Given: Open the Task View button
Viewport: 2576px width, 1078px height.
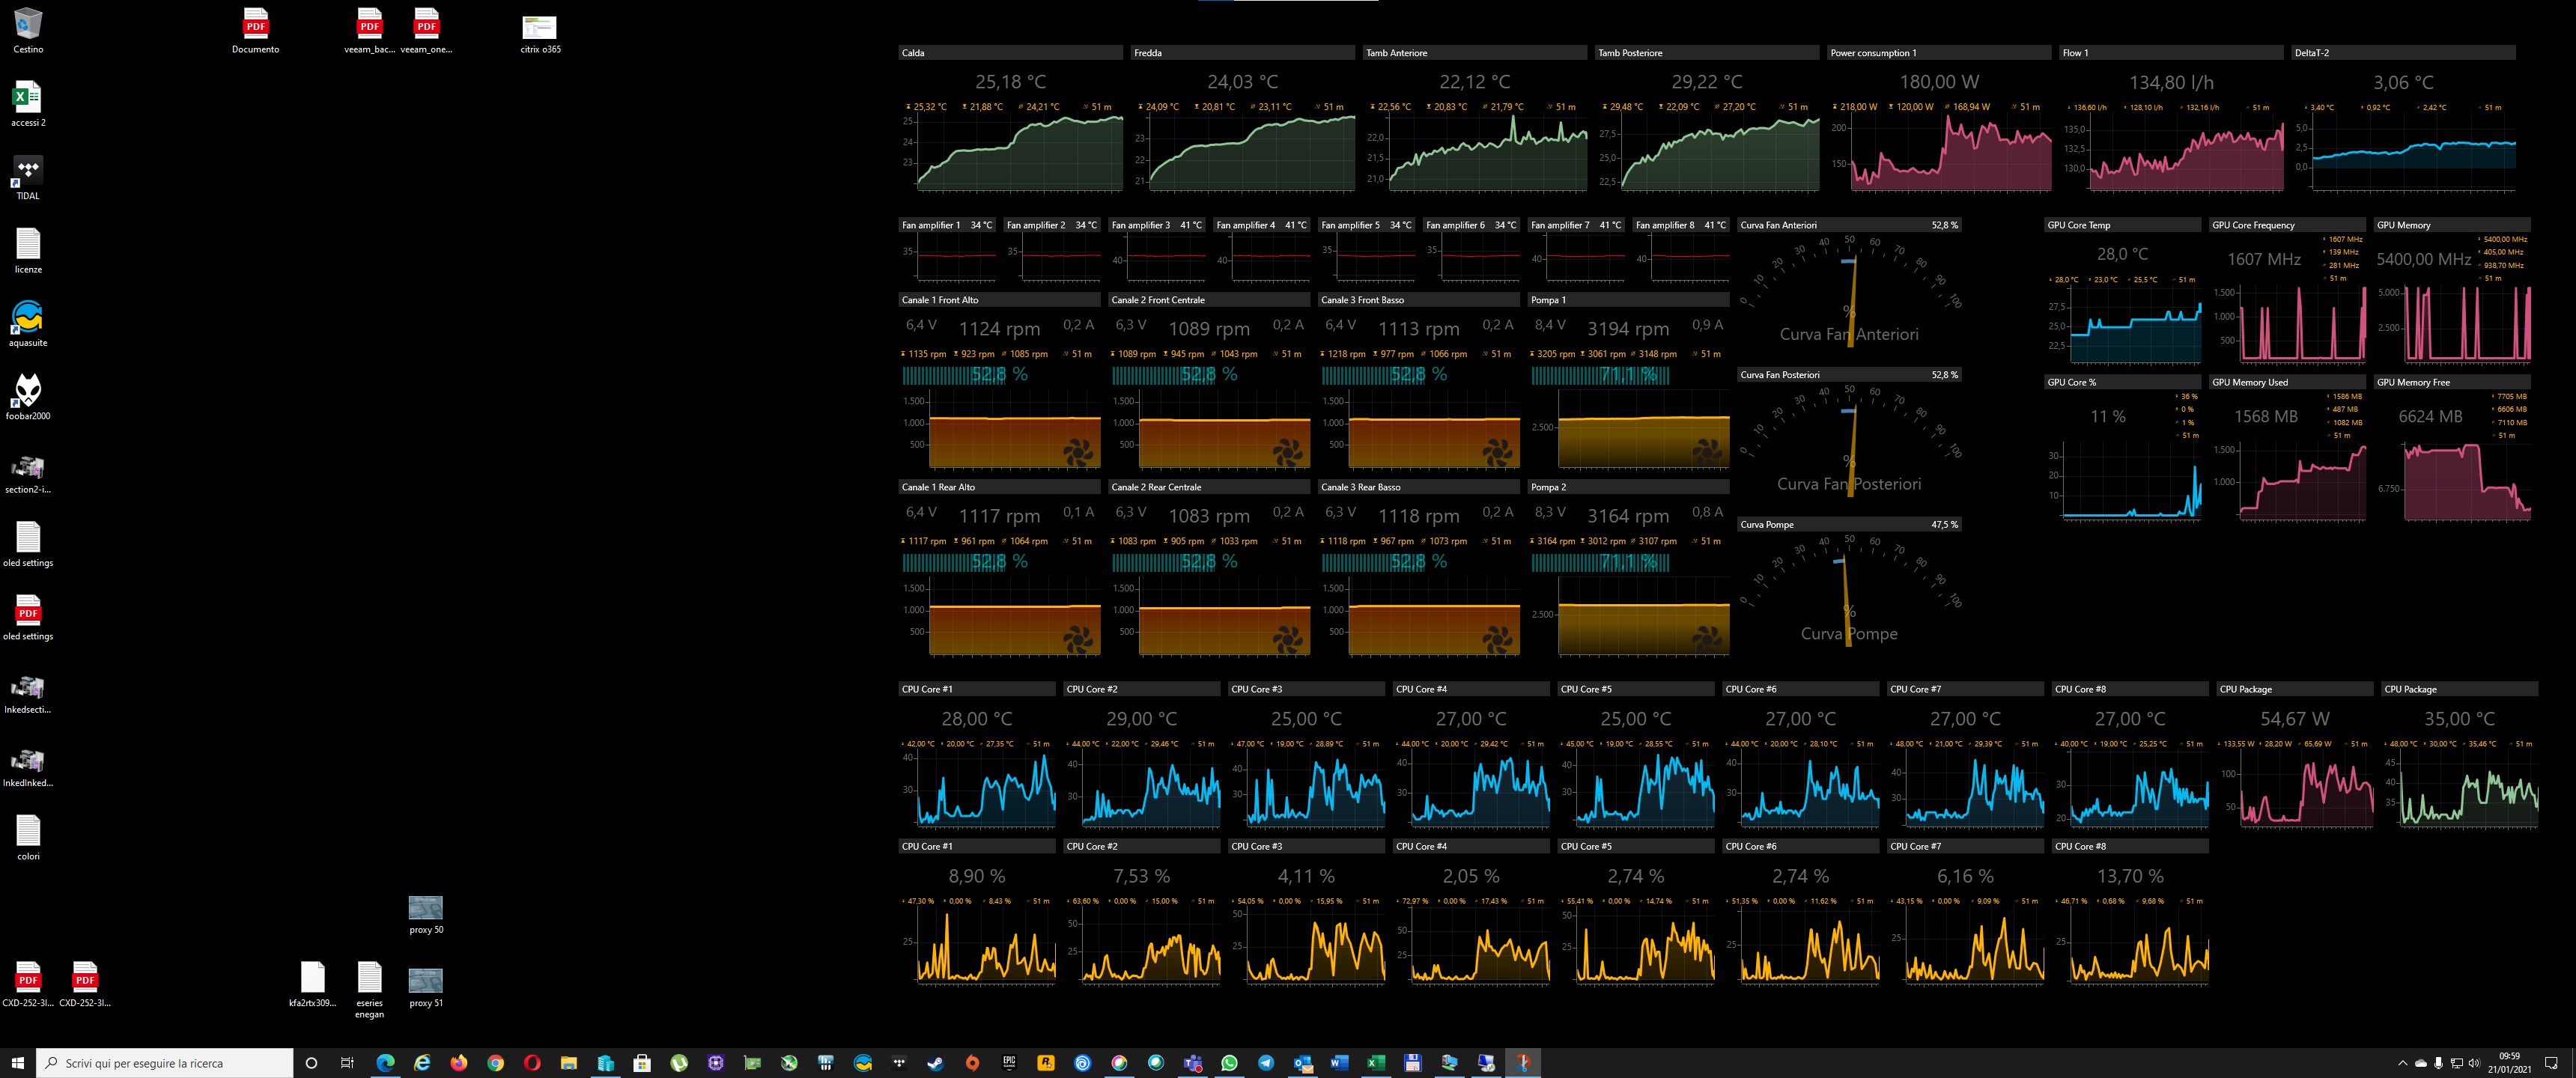Looking at the screenshot, I should (347, 1063).
